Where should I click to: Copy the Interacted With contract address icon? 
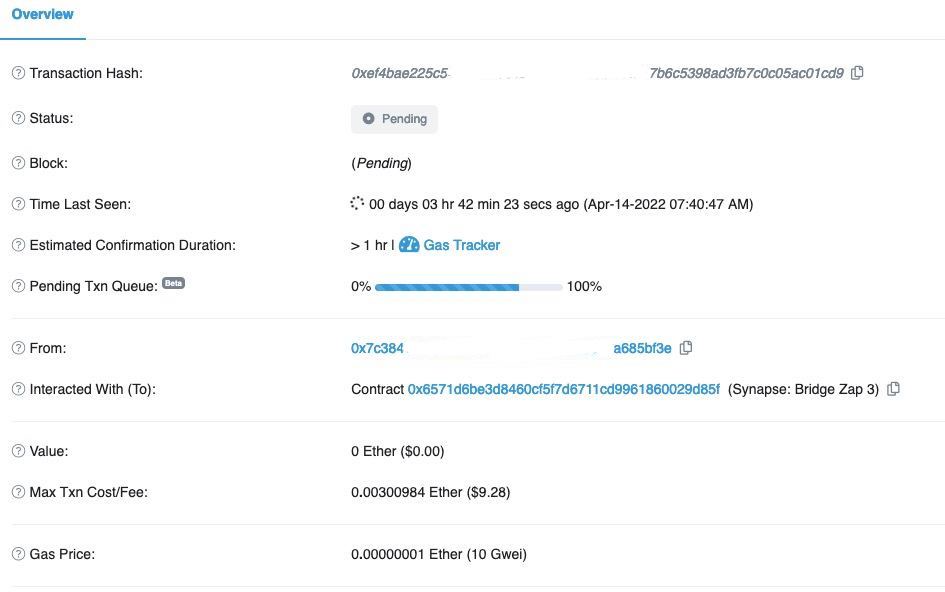[893, 389]
